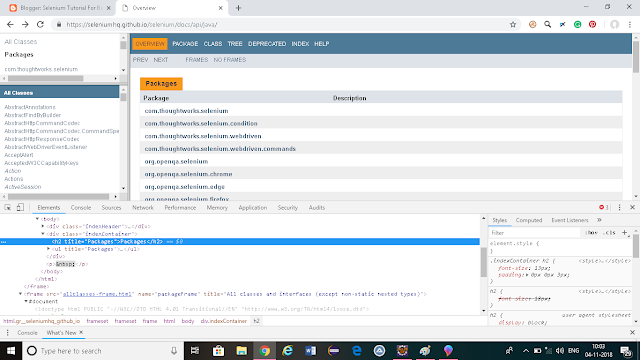Switch to Blogger Selenium Tutorial tab
The height and width of the screenshot is (360, 640).
click(x=60, y=8)
